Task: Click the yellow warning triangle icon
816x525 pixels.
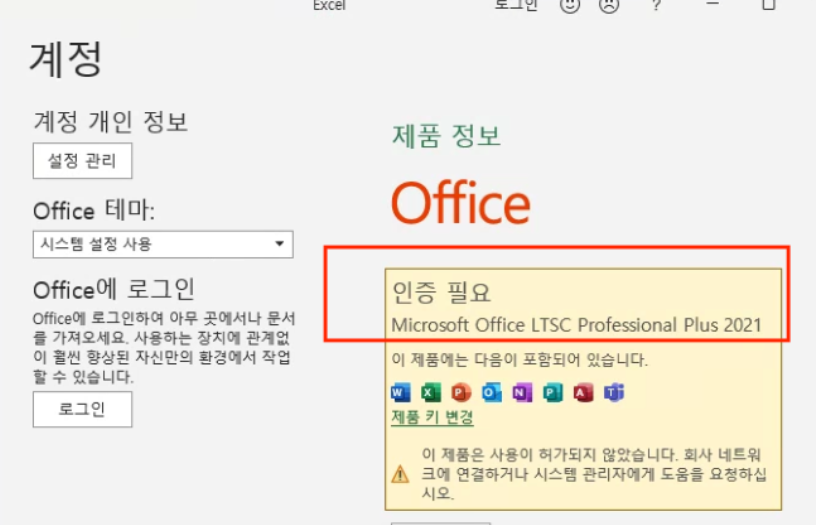Action: (400, 474)
